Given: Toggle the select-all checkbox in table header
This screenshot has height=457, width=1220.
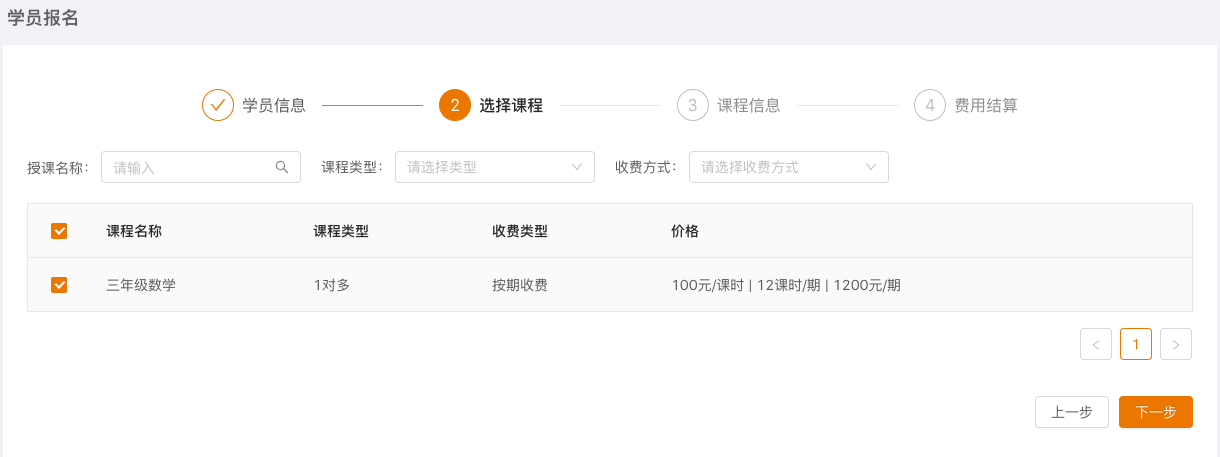Looking at the screenshot, I should tap(59, 231).
